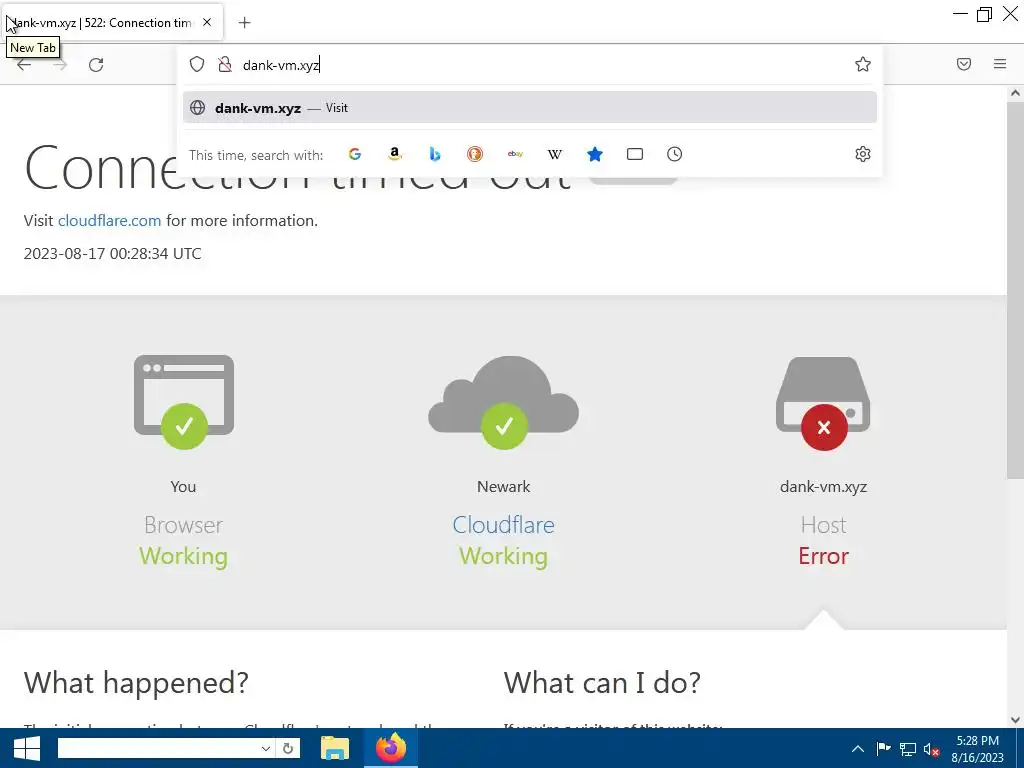
Task: Click the red 'Error' host status text
Action: coord(823,556)
